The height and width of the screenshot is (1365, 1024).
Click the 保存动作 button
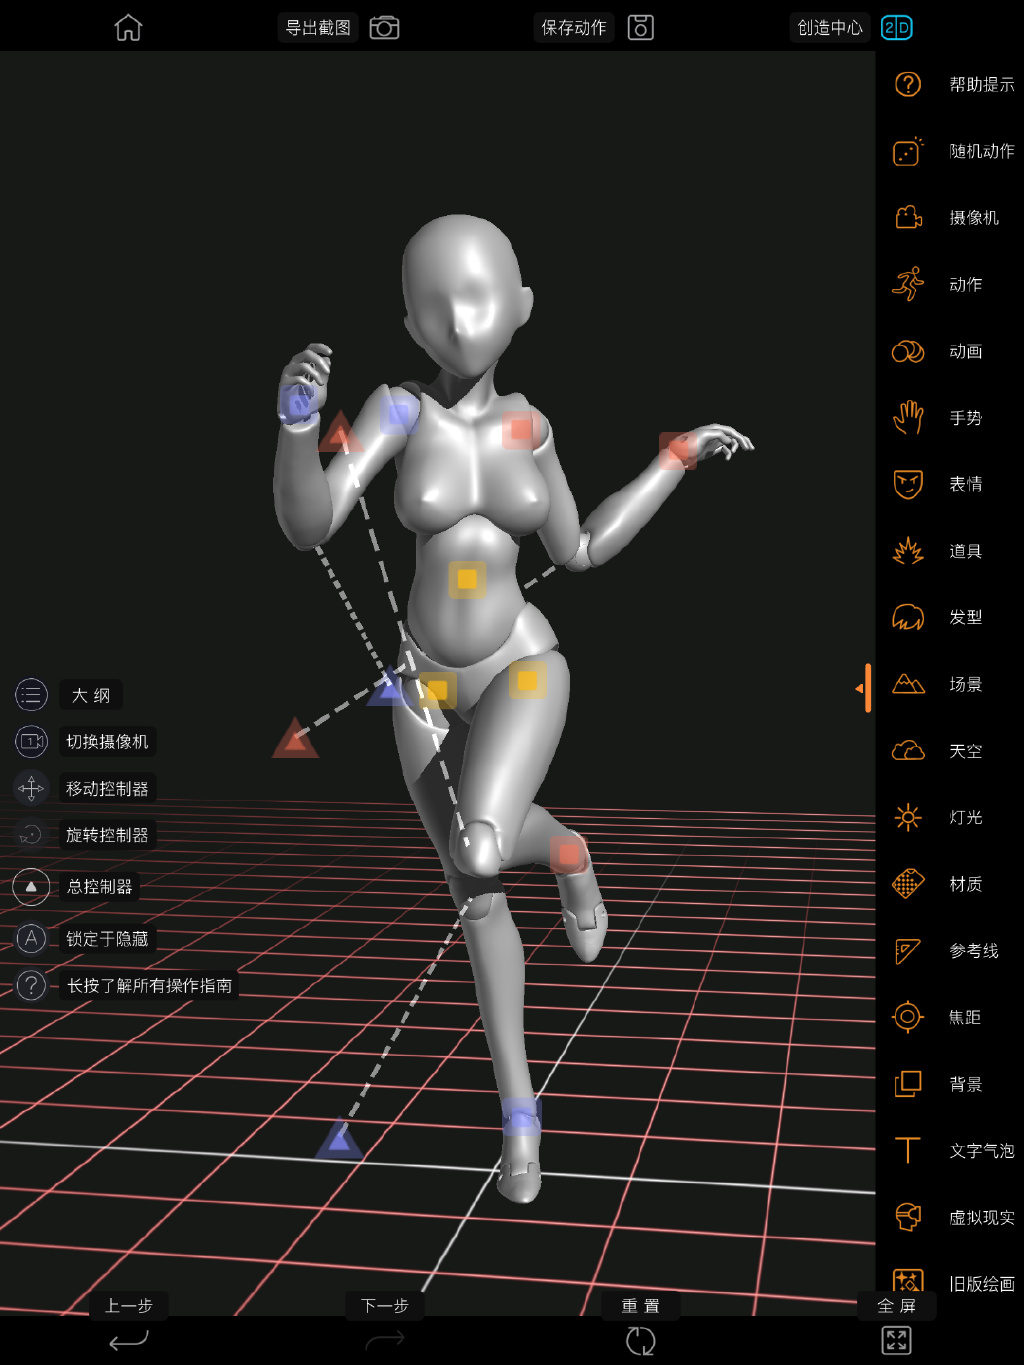(x=574, y=27)
